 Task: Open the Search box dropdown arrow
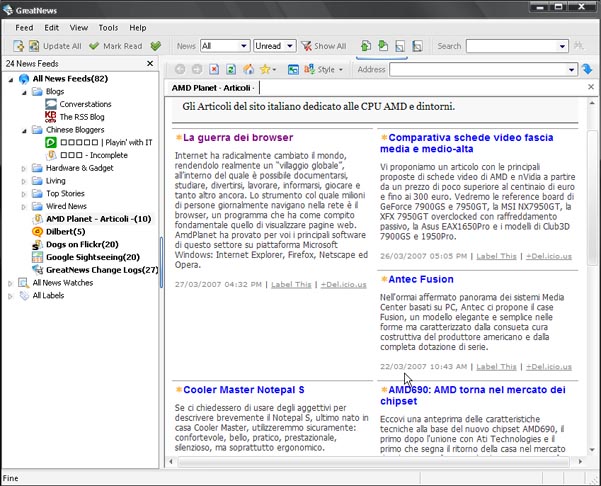click(562, 46)
